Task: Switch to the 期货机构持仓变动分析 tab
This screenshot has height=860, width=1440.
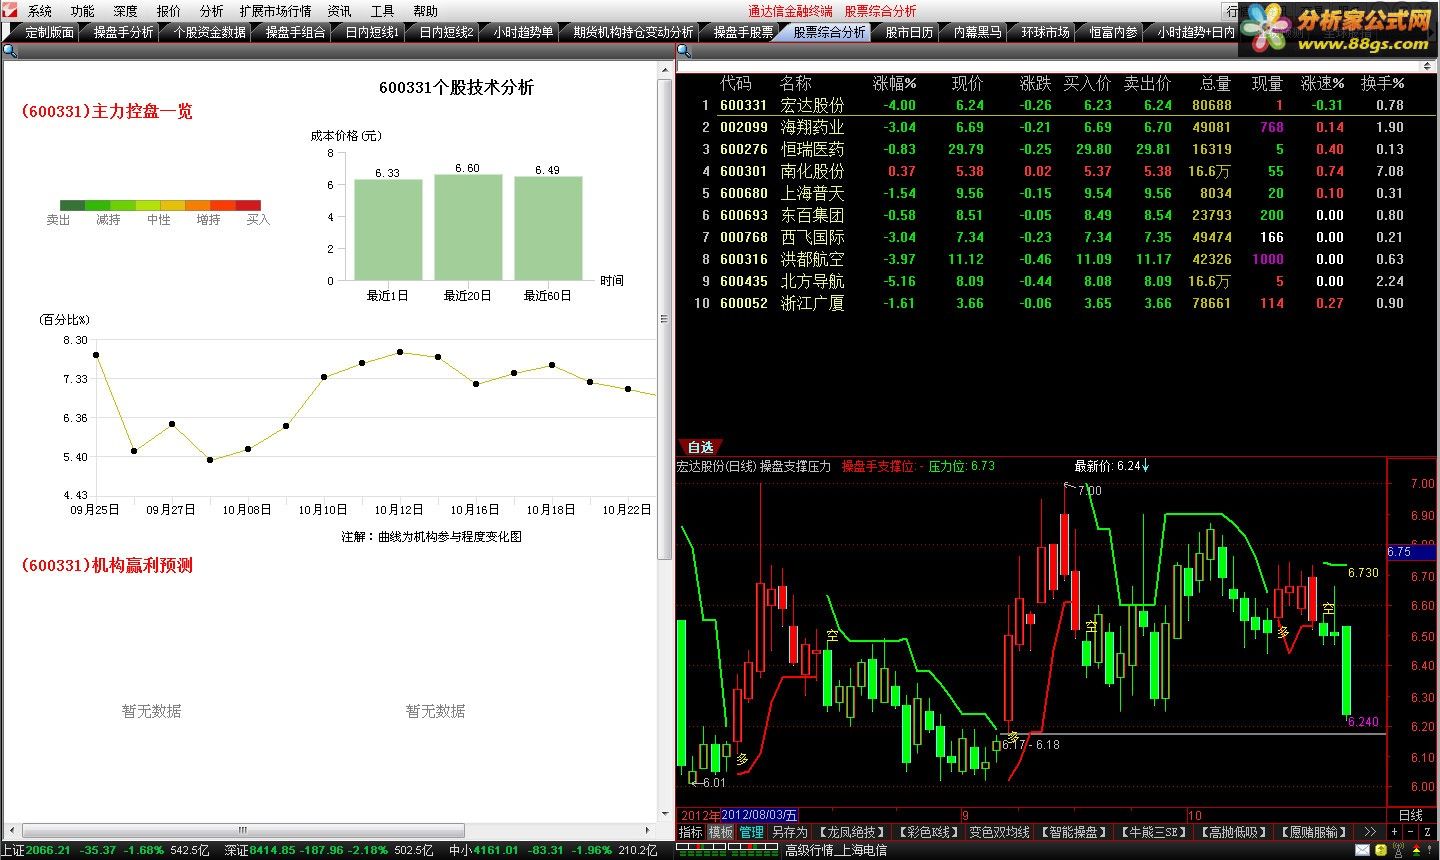Action: 633,32
